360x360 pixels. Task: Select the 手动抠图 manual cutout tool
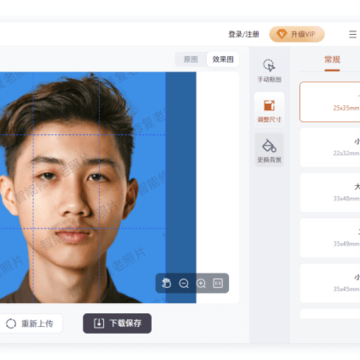point(269,71)
